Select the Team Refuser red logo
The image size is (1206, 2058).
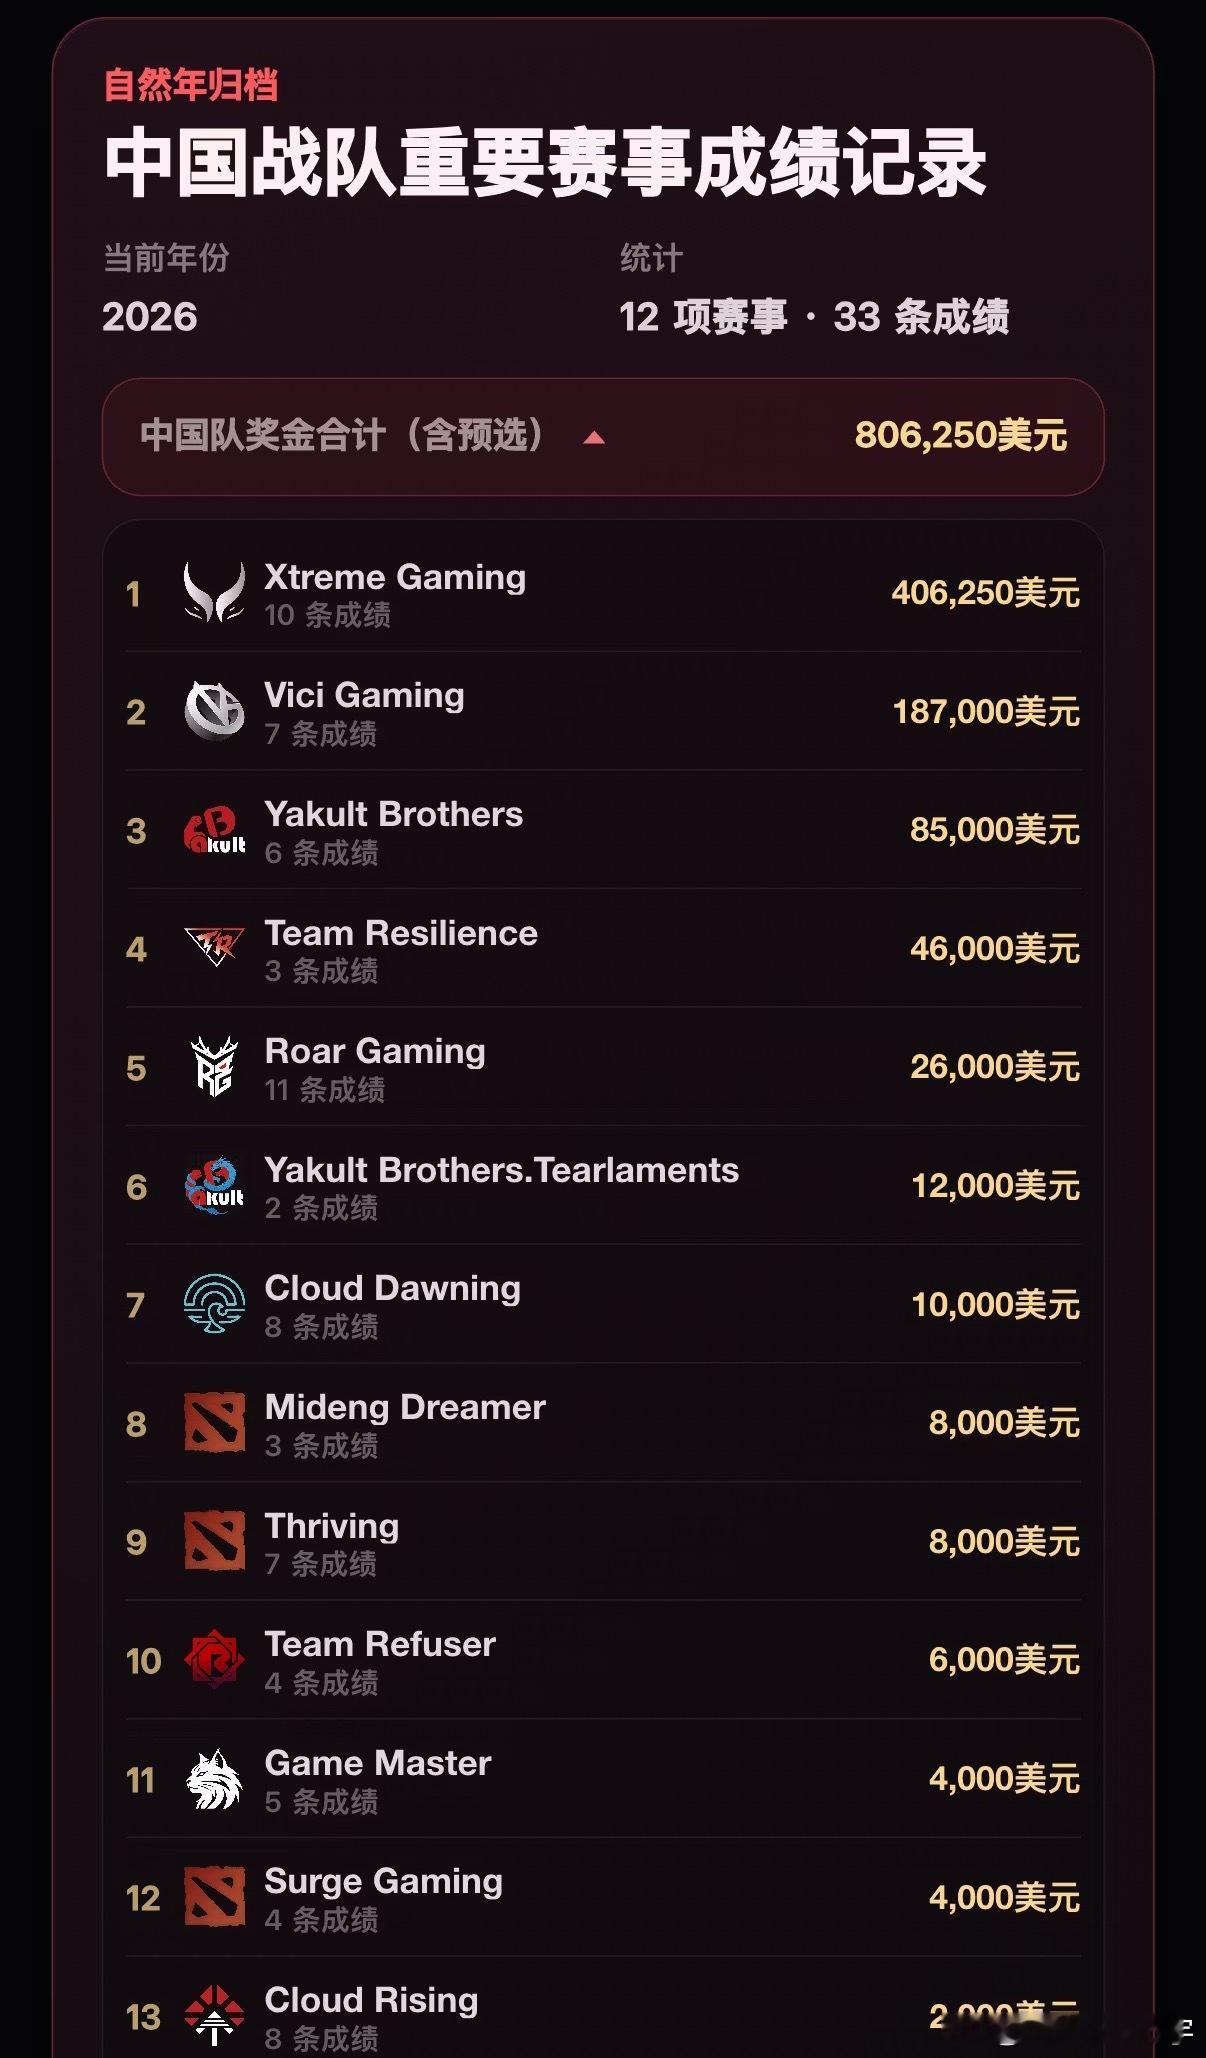coord(214,1660)
